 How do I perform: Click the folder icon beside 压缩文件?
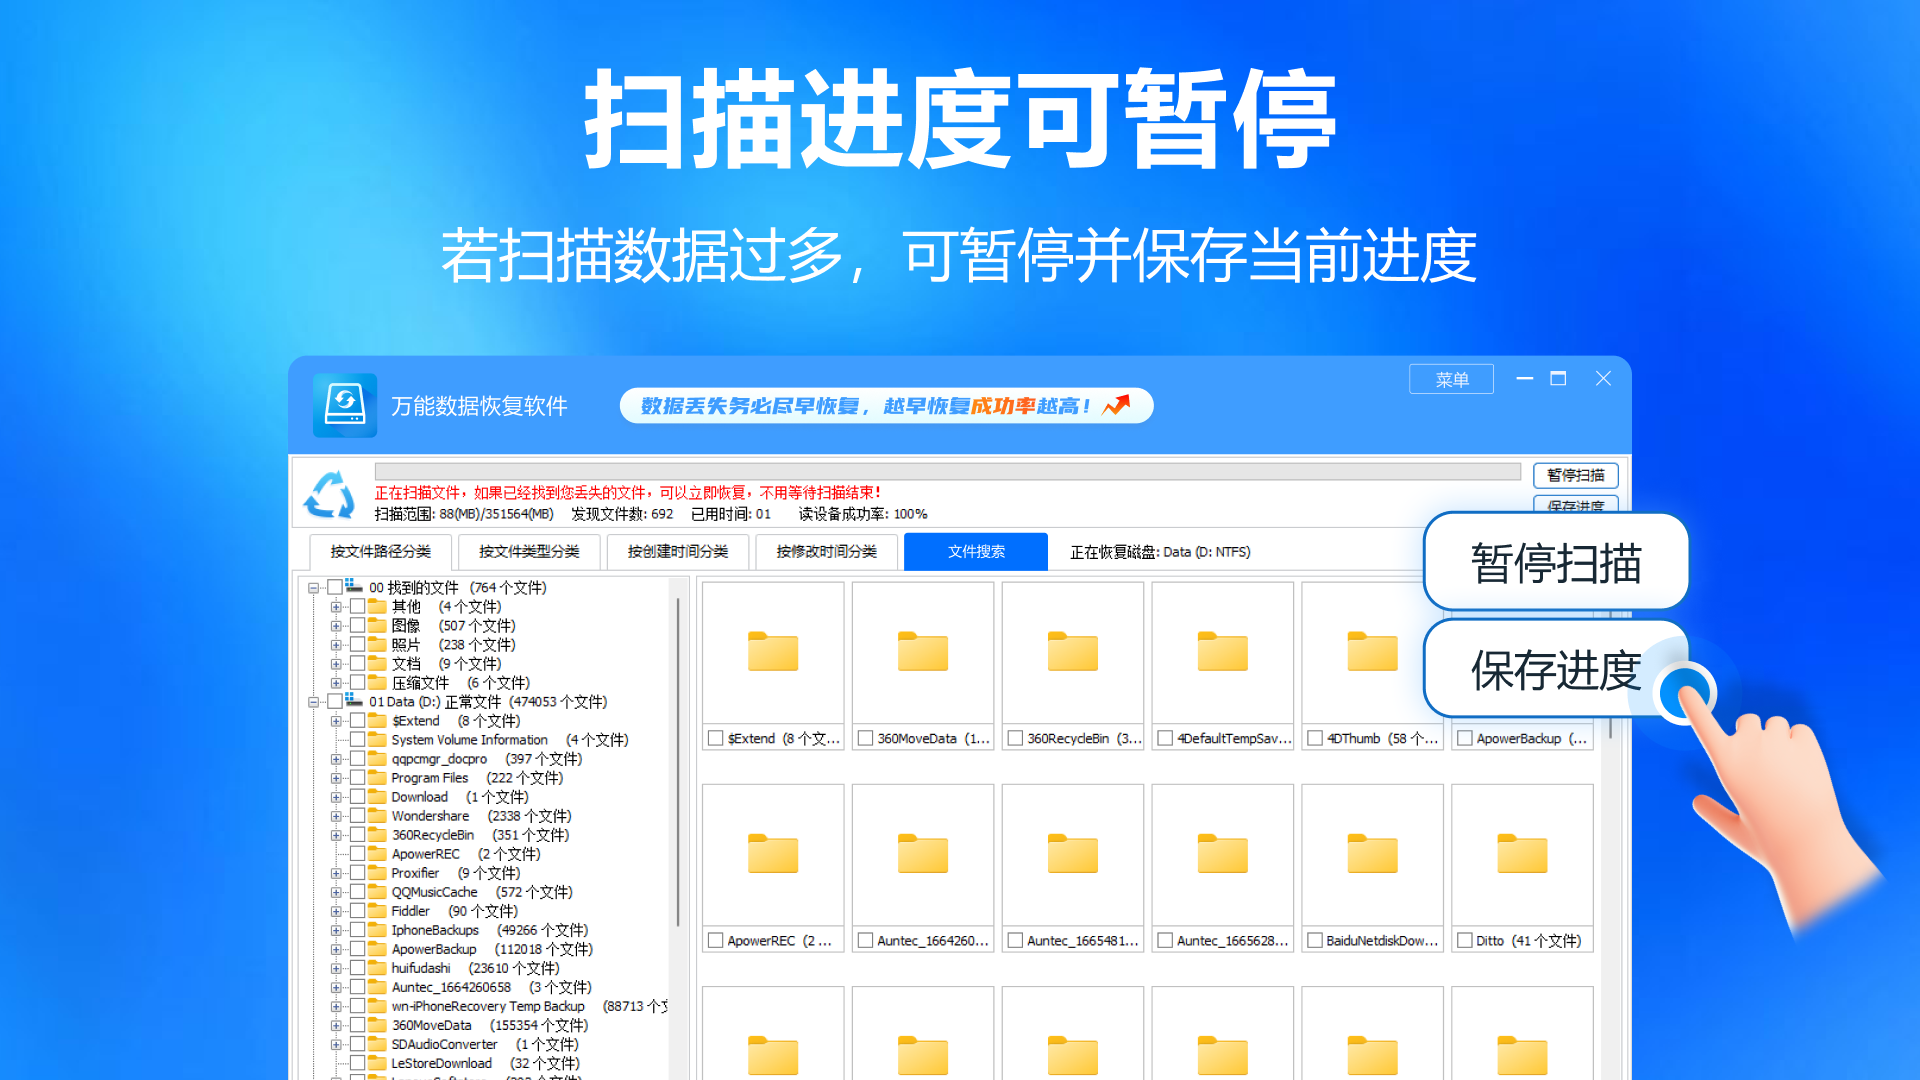tap(377, 682)
